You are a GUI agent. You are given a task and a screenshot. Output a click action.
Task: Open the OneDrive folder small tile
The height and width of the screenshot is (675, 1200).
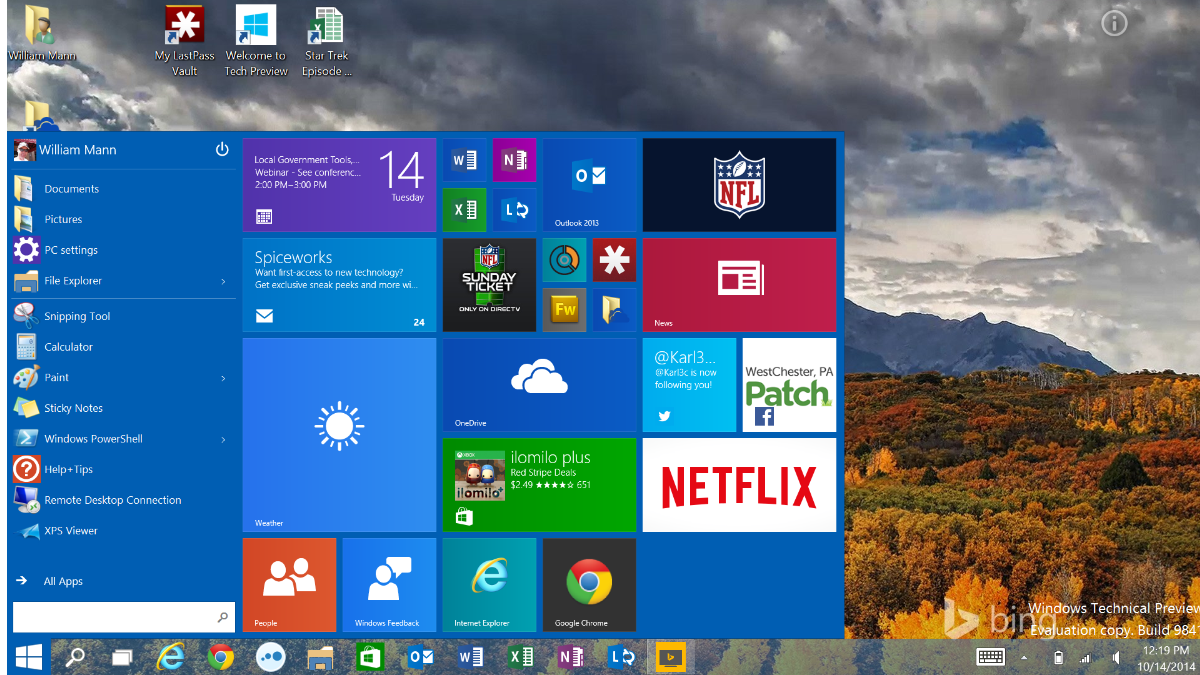(614, 310)
